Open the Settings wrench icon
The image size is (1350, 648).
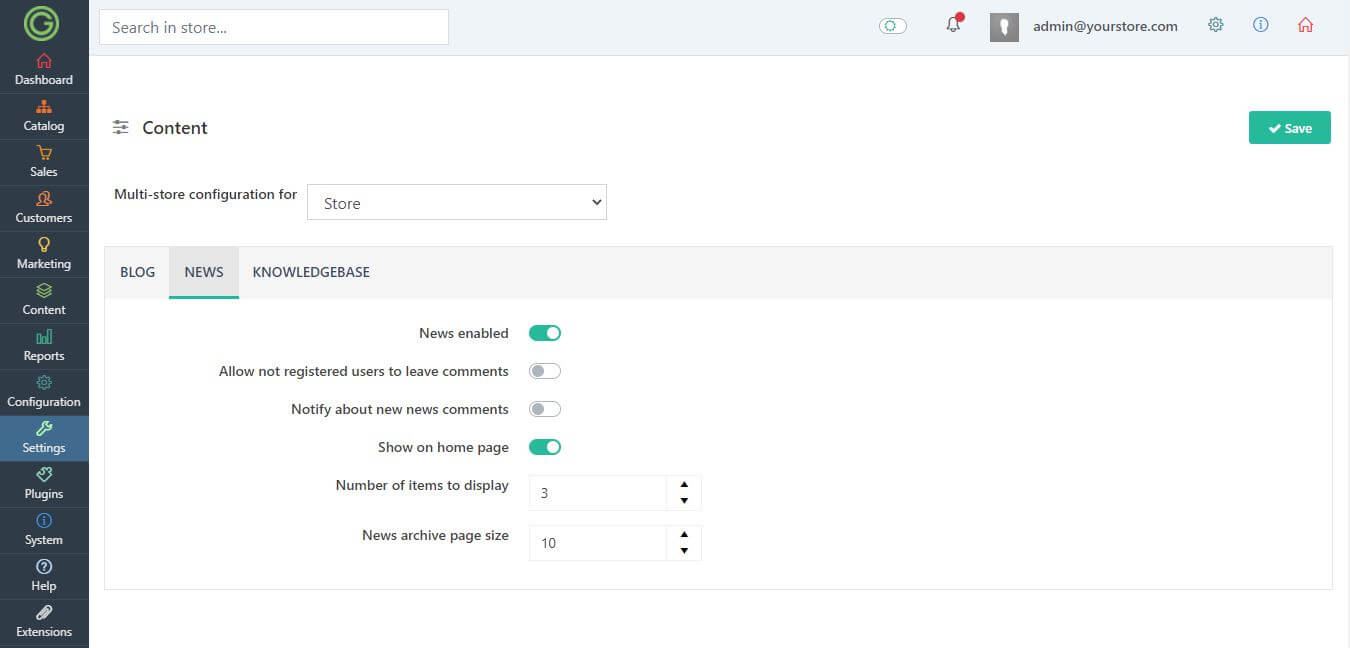click(44, 429)
